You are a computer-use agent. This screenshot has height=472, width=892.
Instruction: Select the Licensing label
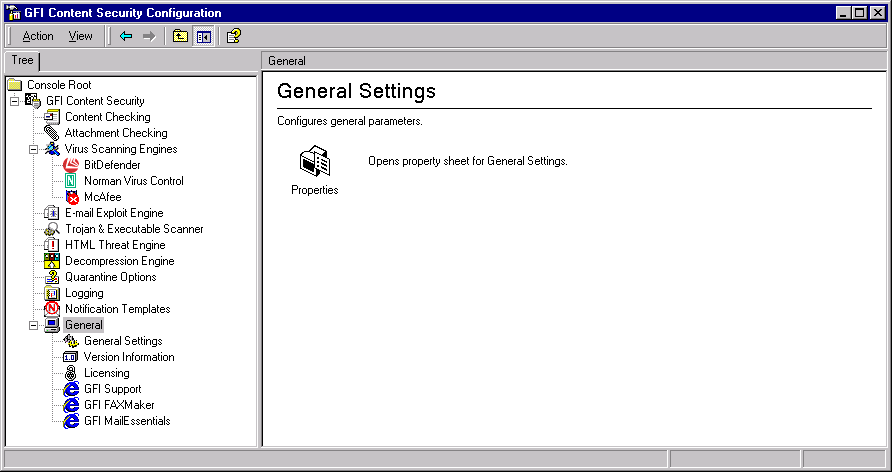(106, 373)
